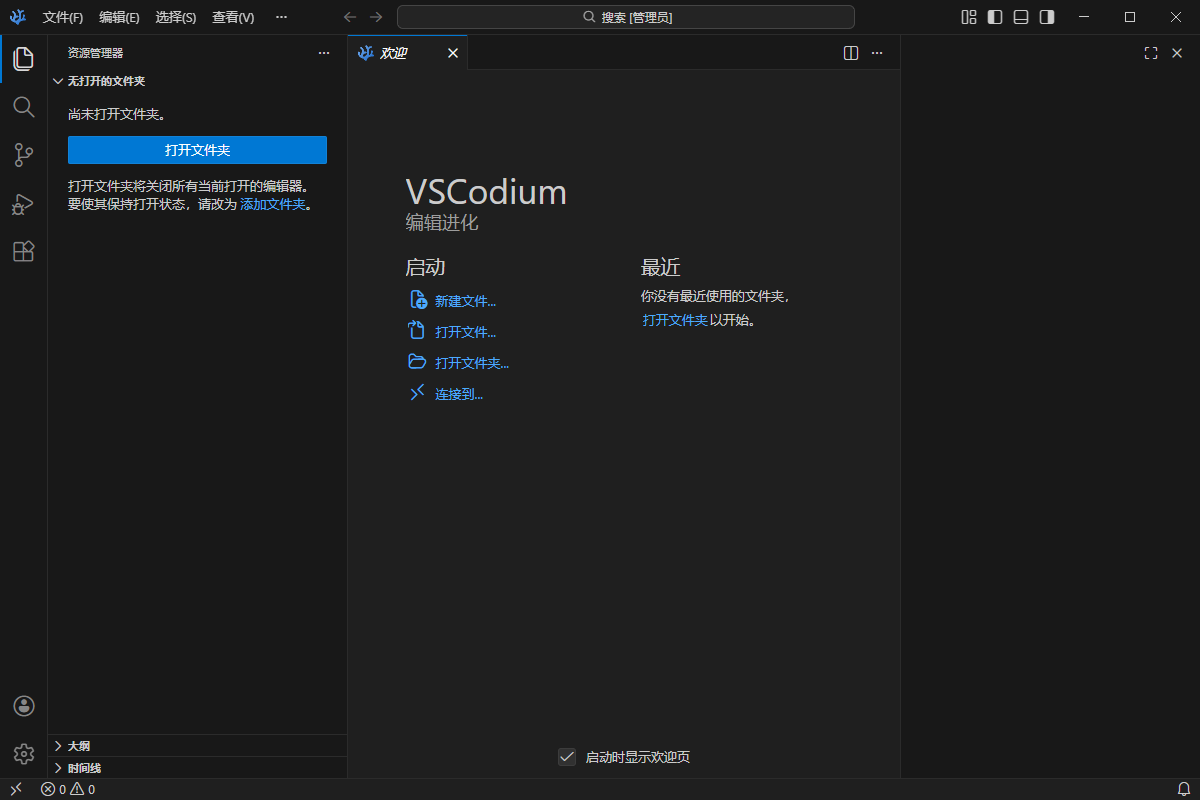The width and height of the screenshot is (1200, 800).
Task: Follow the 新建文件 link on the welcome page
Action: point(466,300)
